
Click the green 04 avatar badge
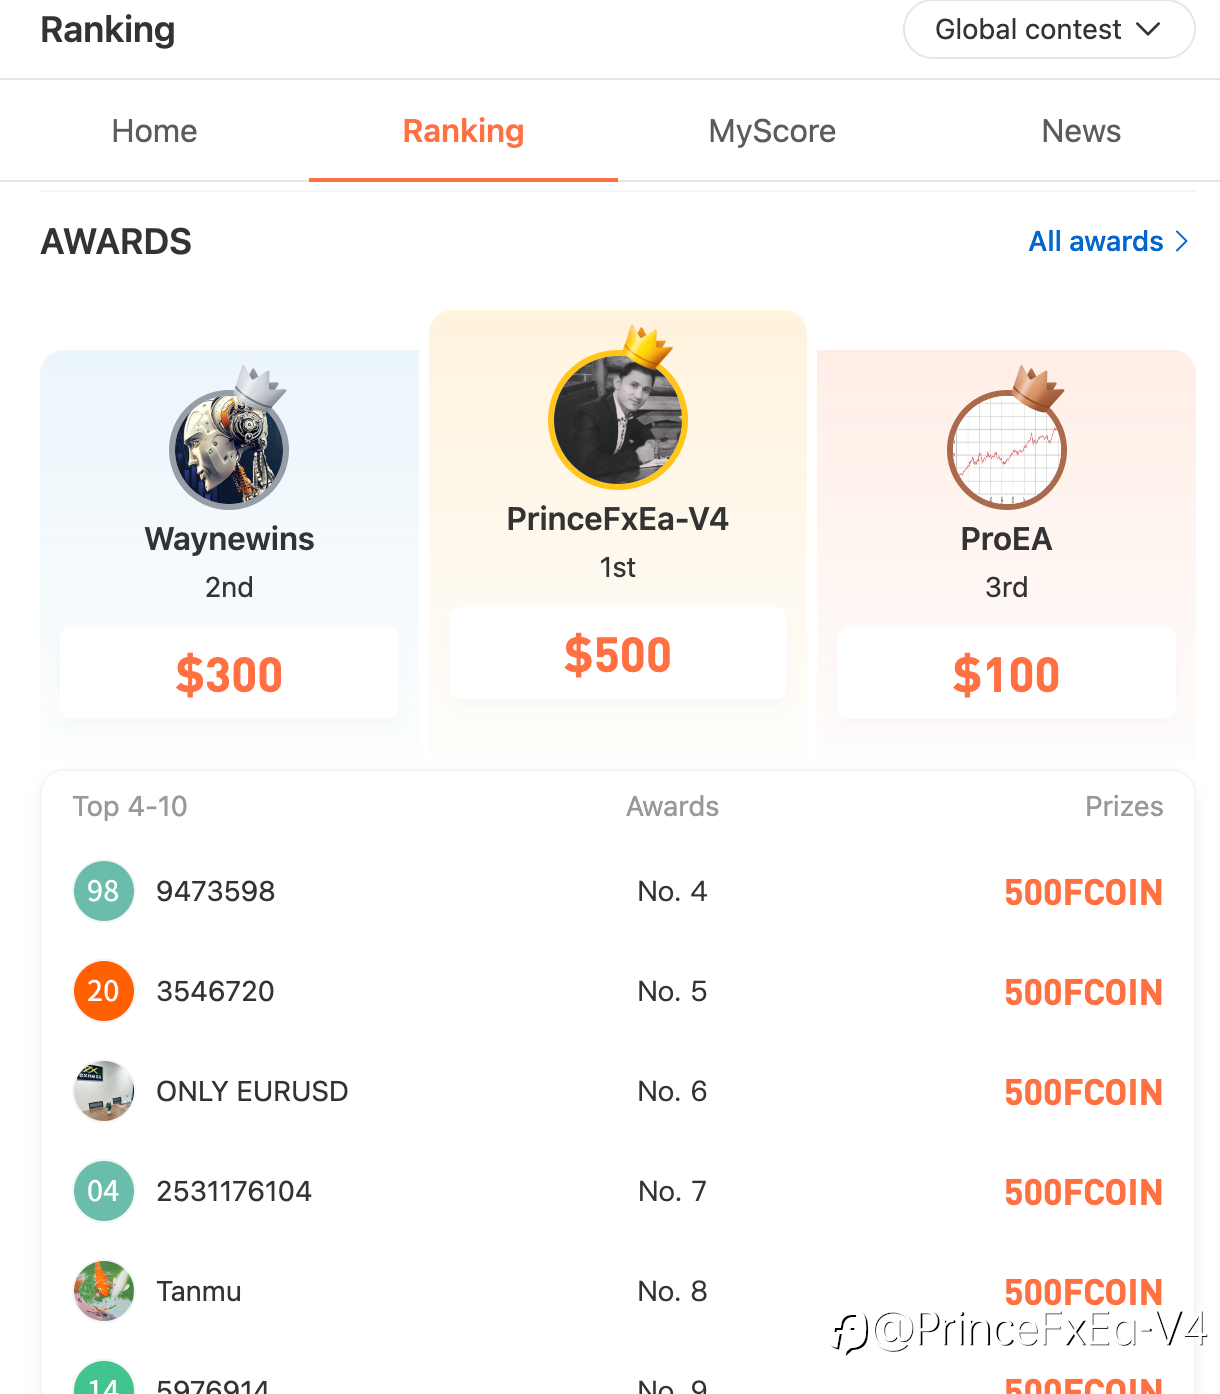104,1191
